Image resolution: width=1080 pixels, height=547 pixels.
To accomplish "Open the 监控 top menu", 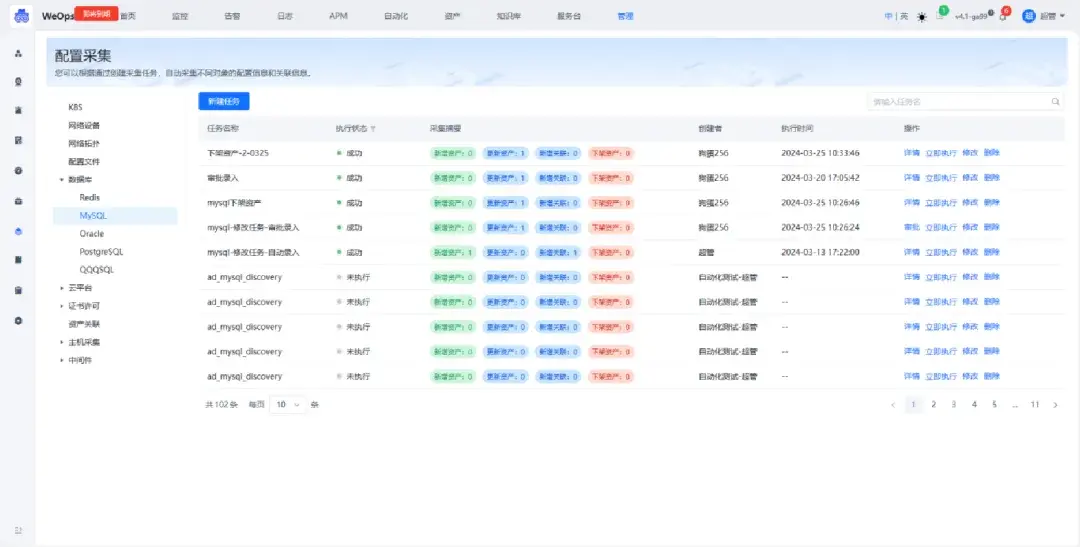I will pyautogui.click(x=180, y=16).
